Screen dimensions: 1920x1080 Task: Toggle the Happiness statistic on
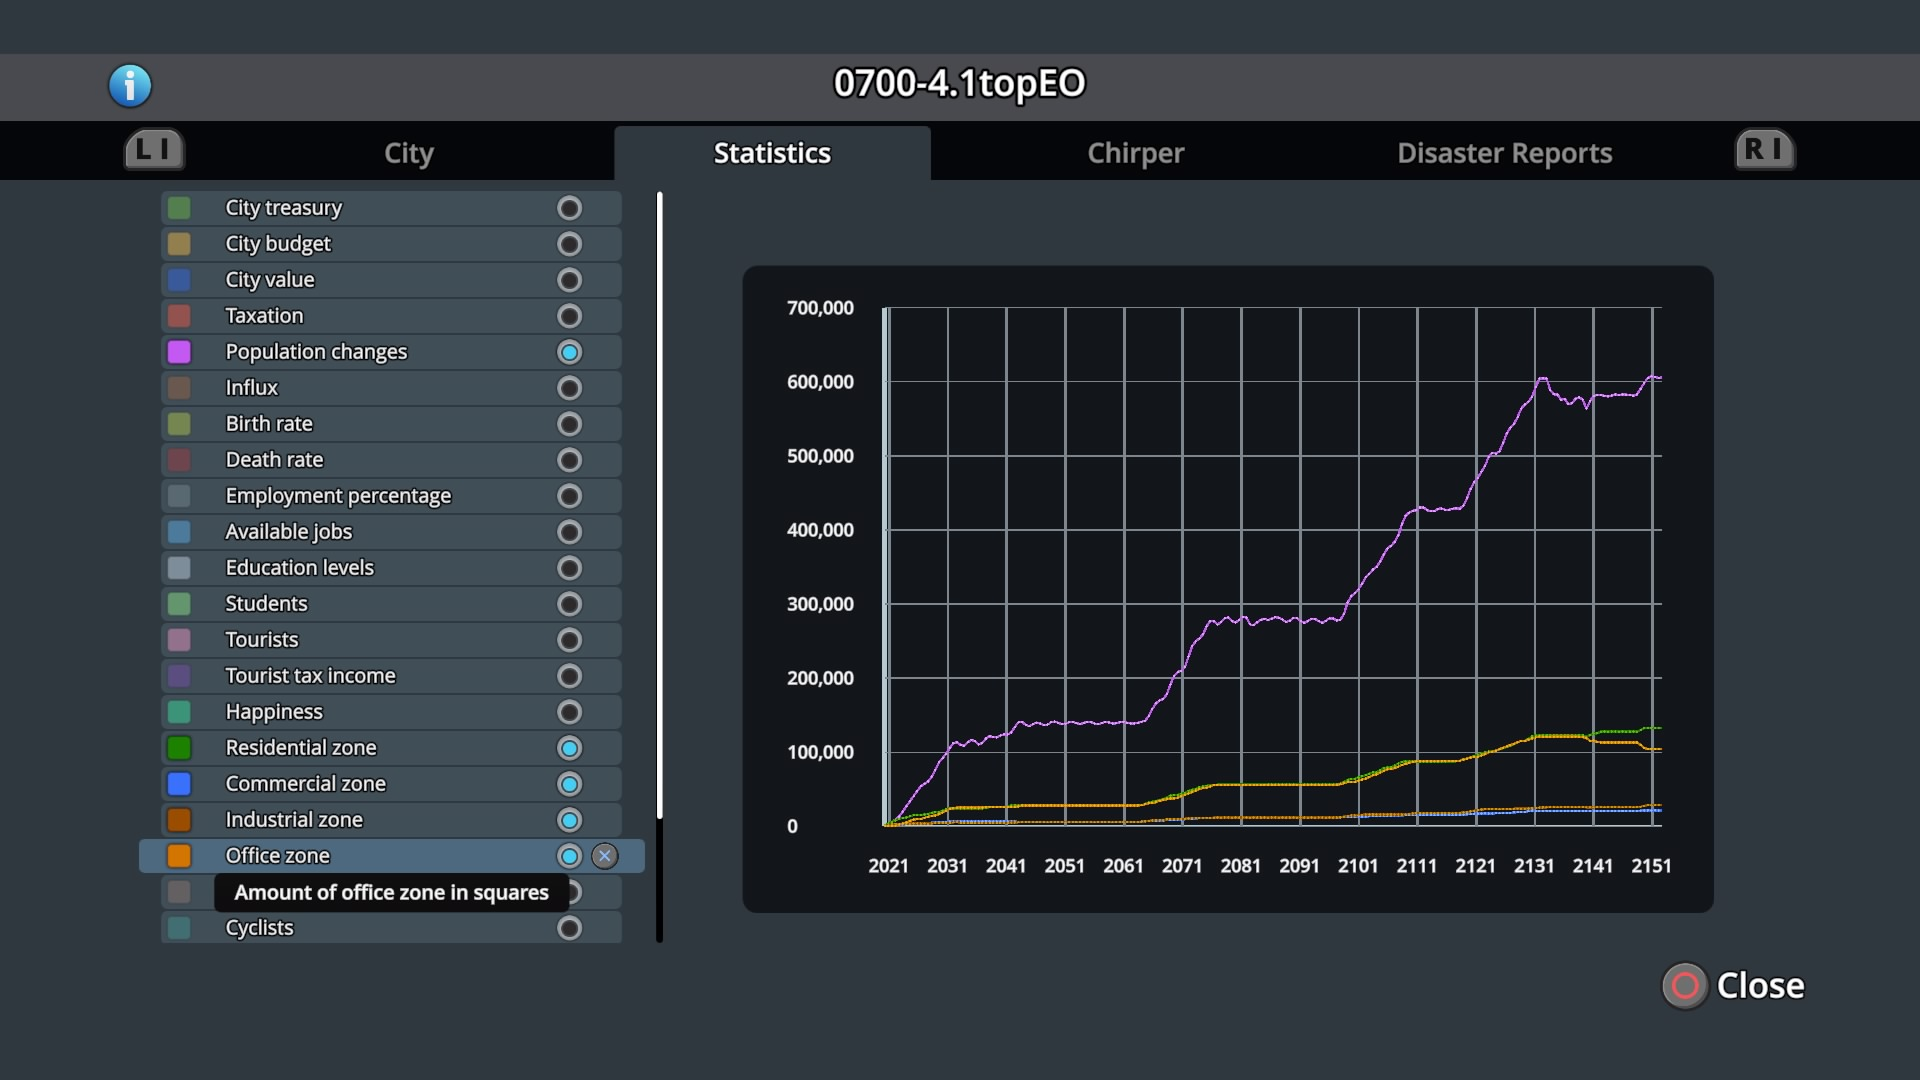pos(569,712)
